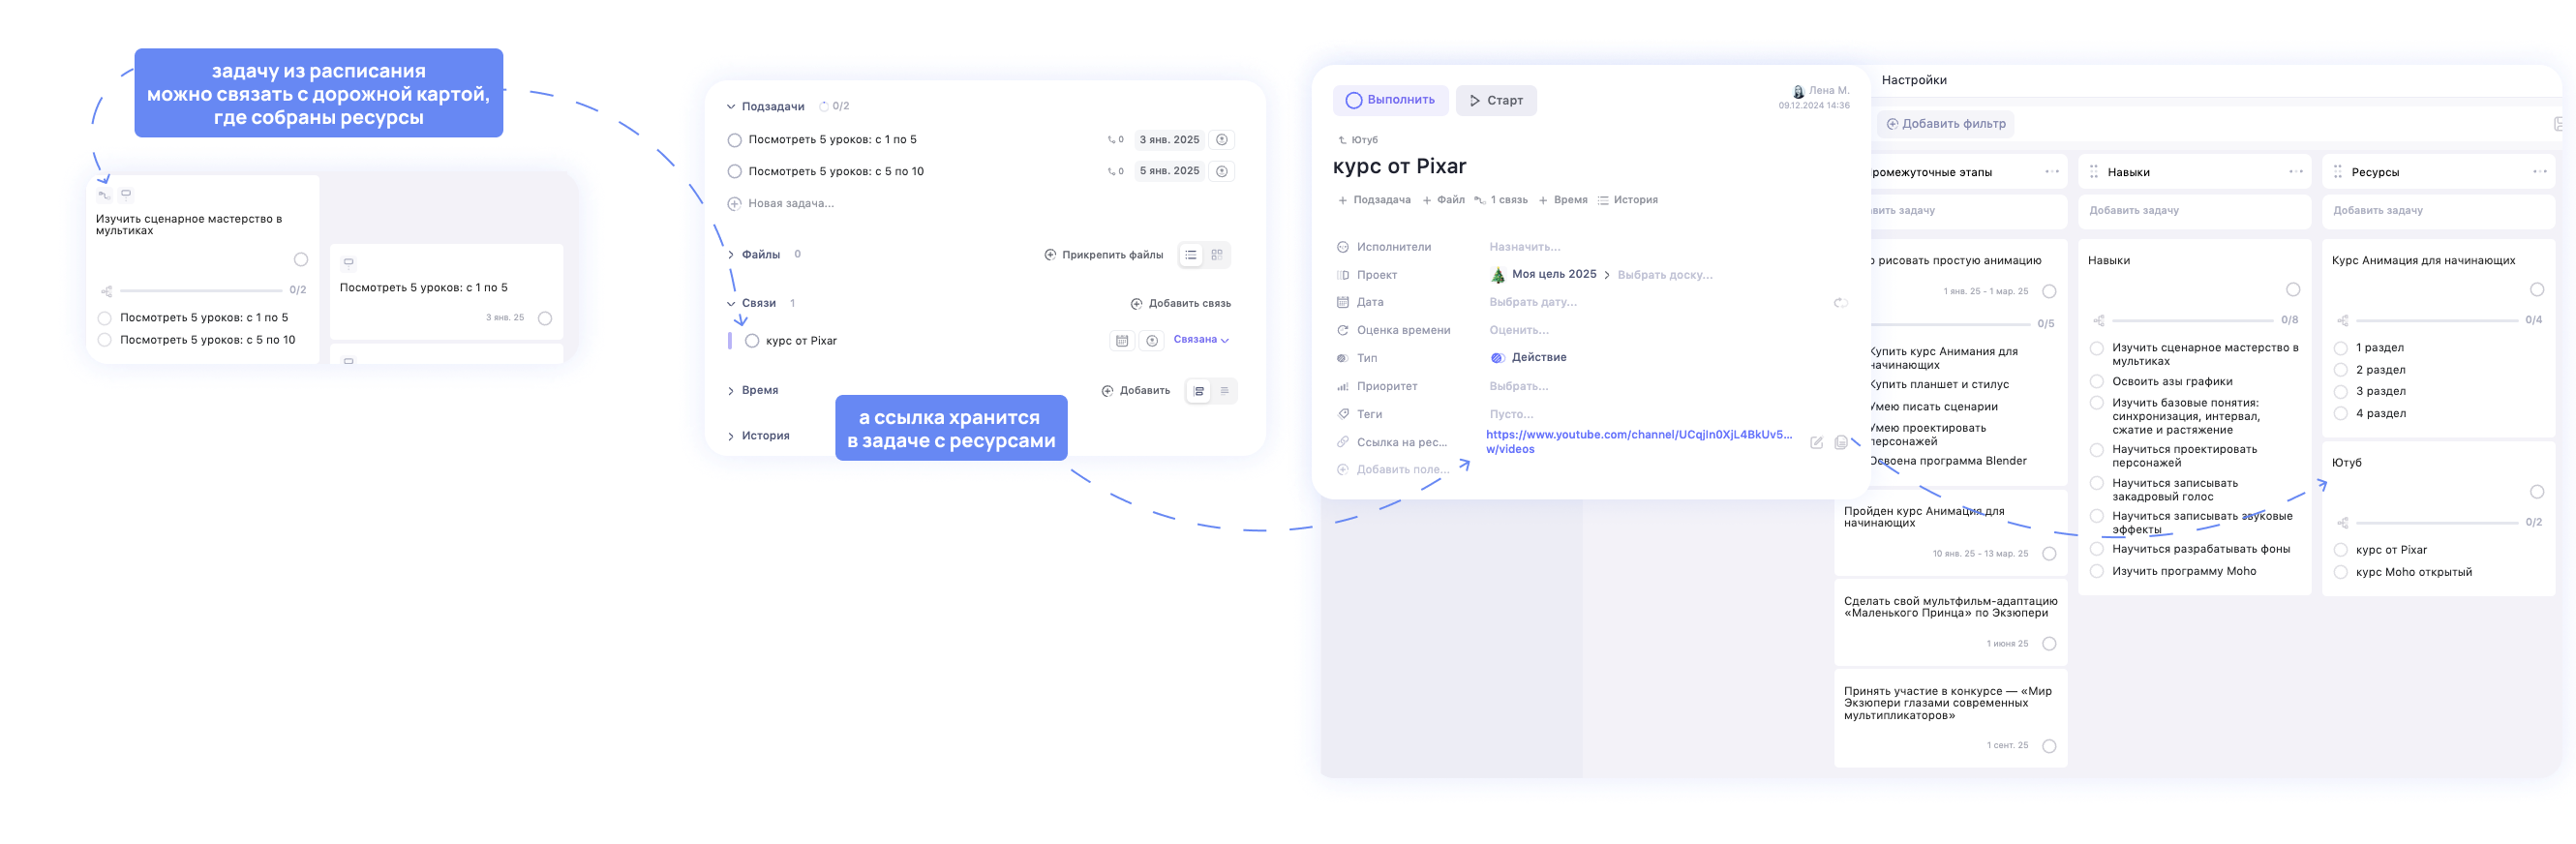Open the YouTube channel link
Screen dimensions: 2576x844
click(x=1638, y=435)
